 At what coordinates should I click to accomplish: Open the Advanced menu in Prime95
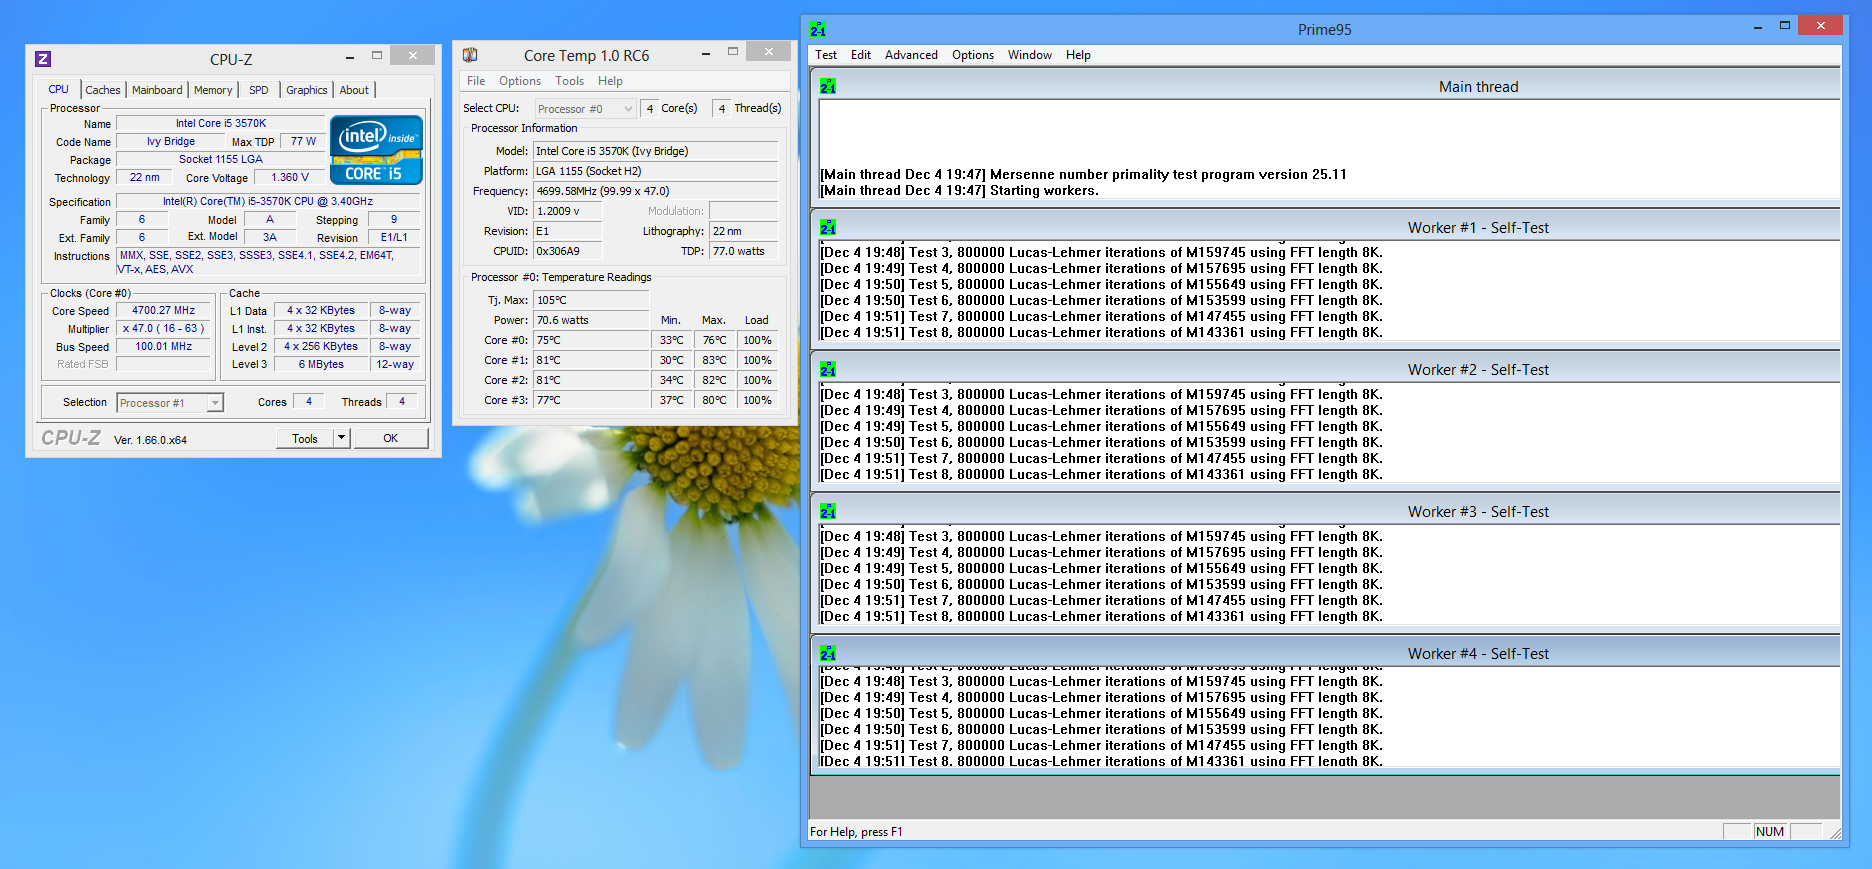[x=911, y=55]
